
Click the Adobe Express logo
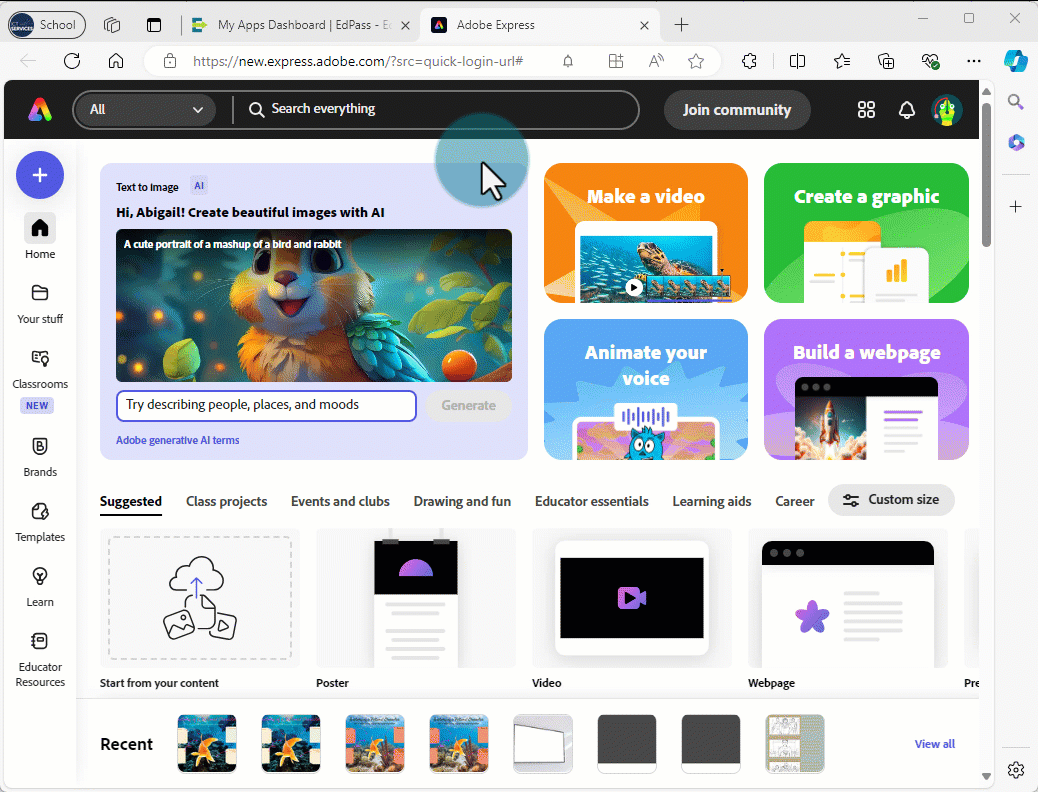point(40,109)
